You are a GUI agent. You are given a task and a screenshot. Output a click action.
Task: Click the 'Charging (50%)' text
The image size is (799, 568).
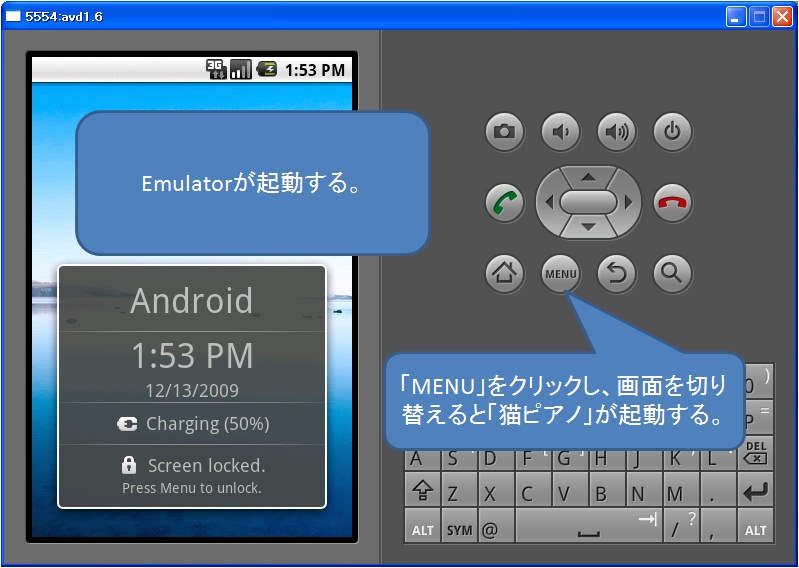pyautogui.click(x=207, y=424)
